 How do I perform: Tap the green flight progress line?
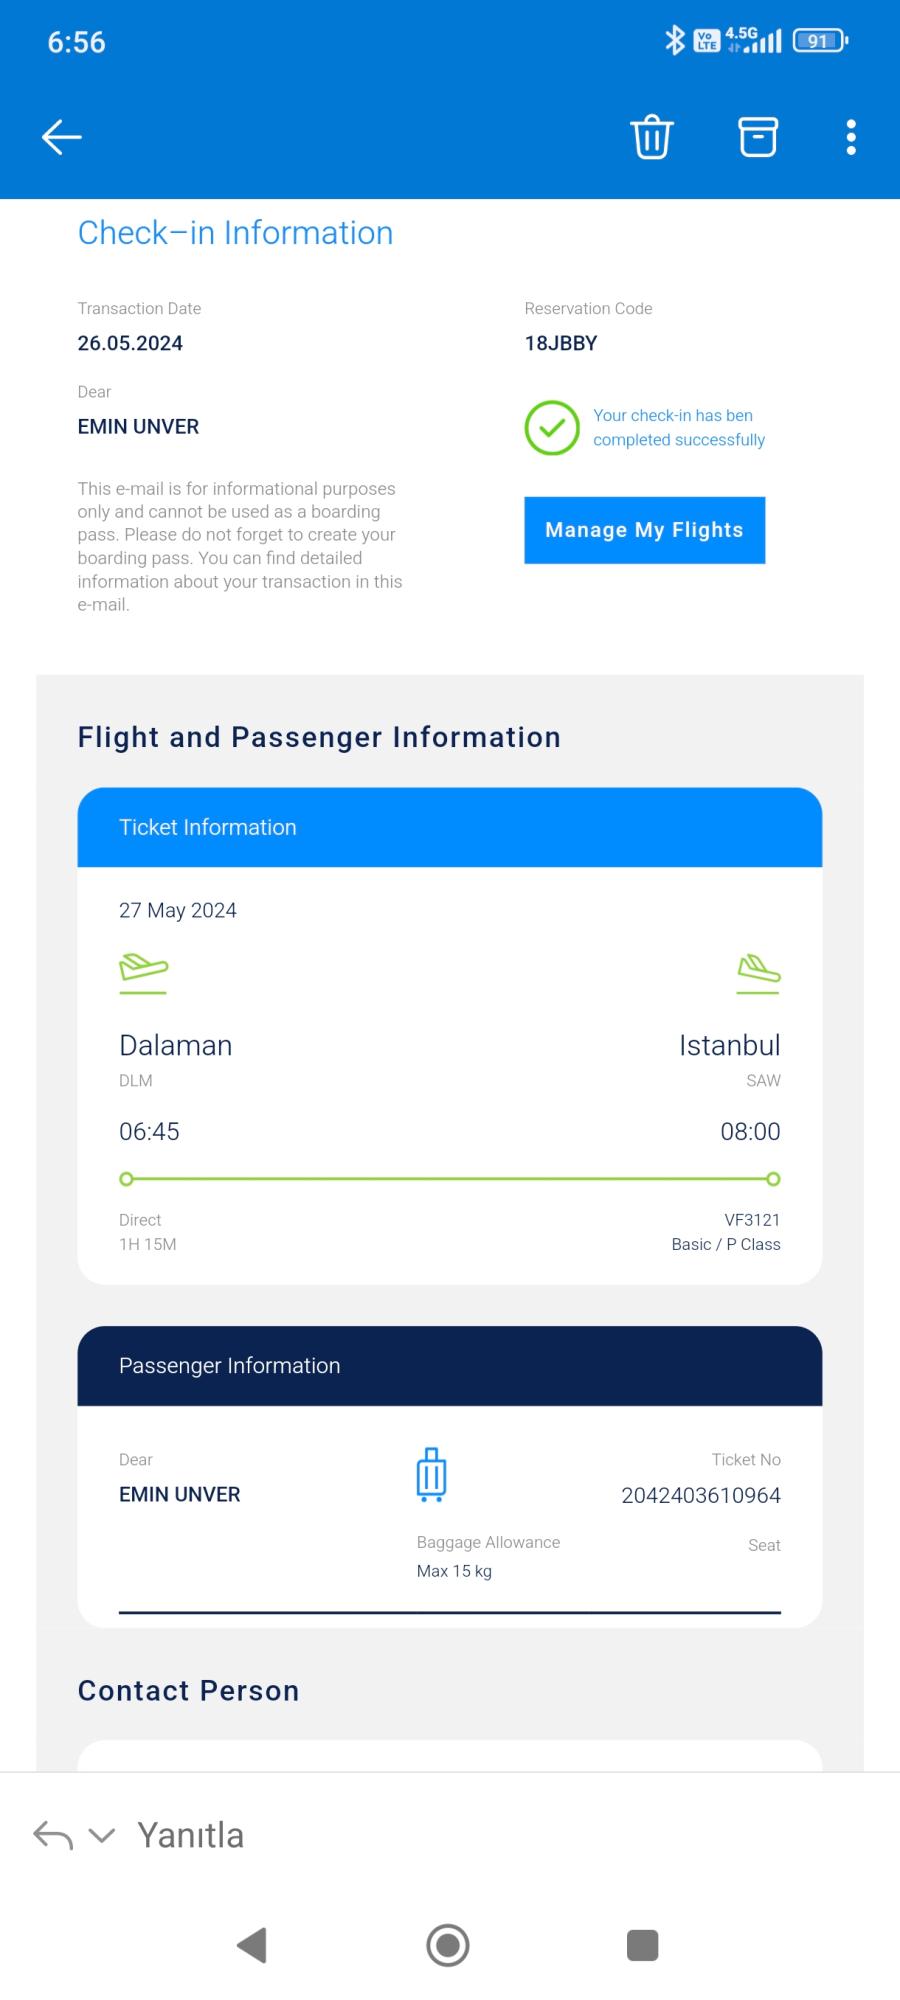450,1179
